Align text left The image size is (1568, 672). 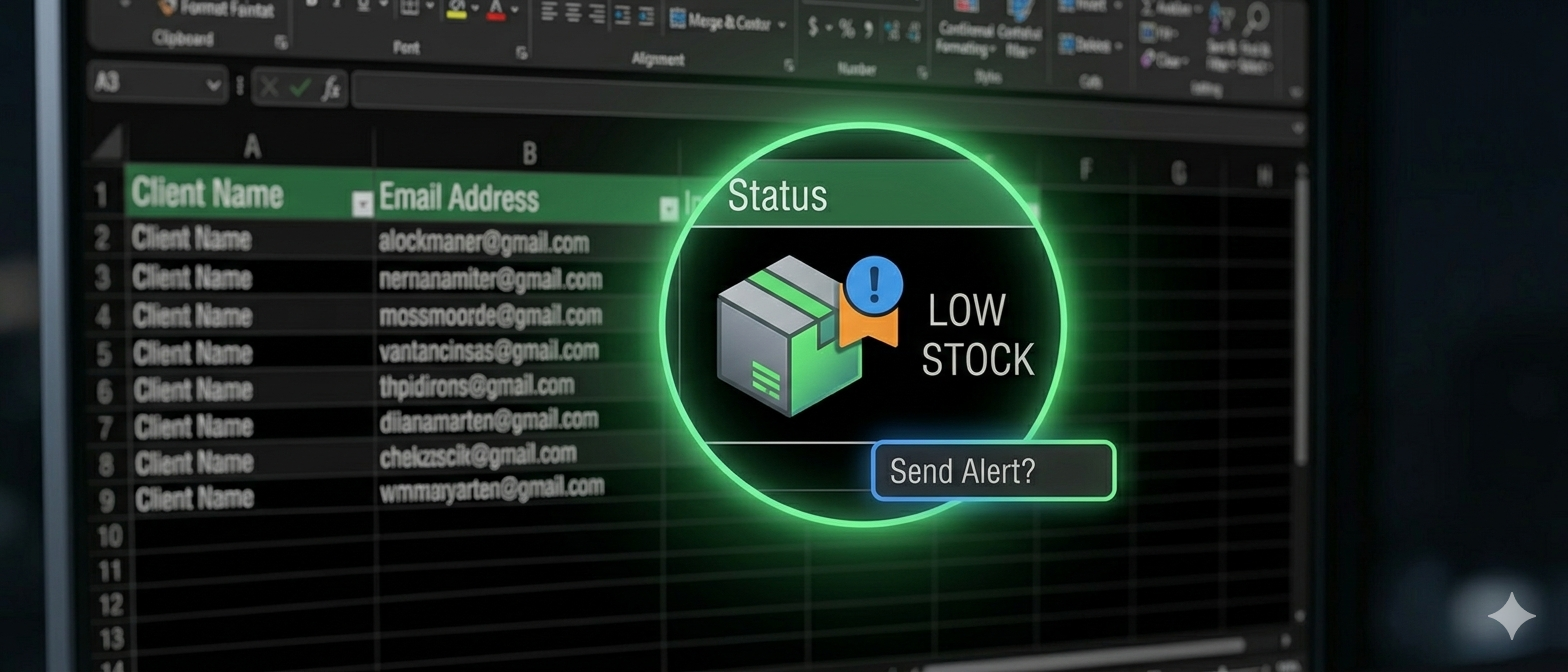pos(549,13)
